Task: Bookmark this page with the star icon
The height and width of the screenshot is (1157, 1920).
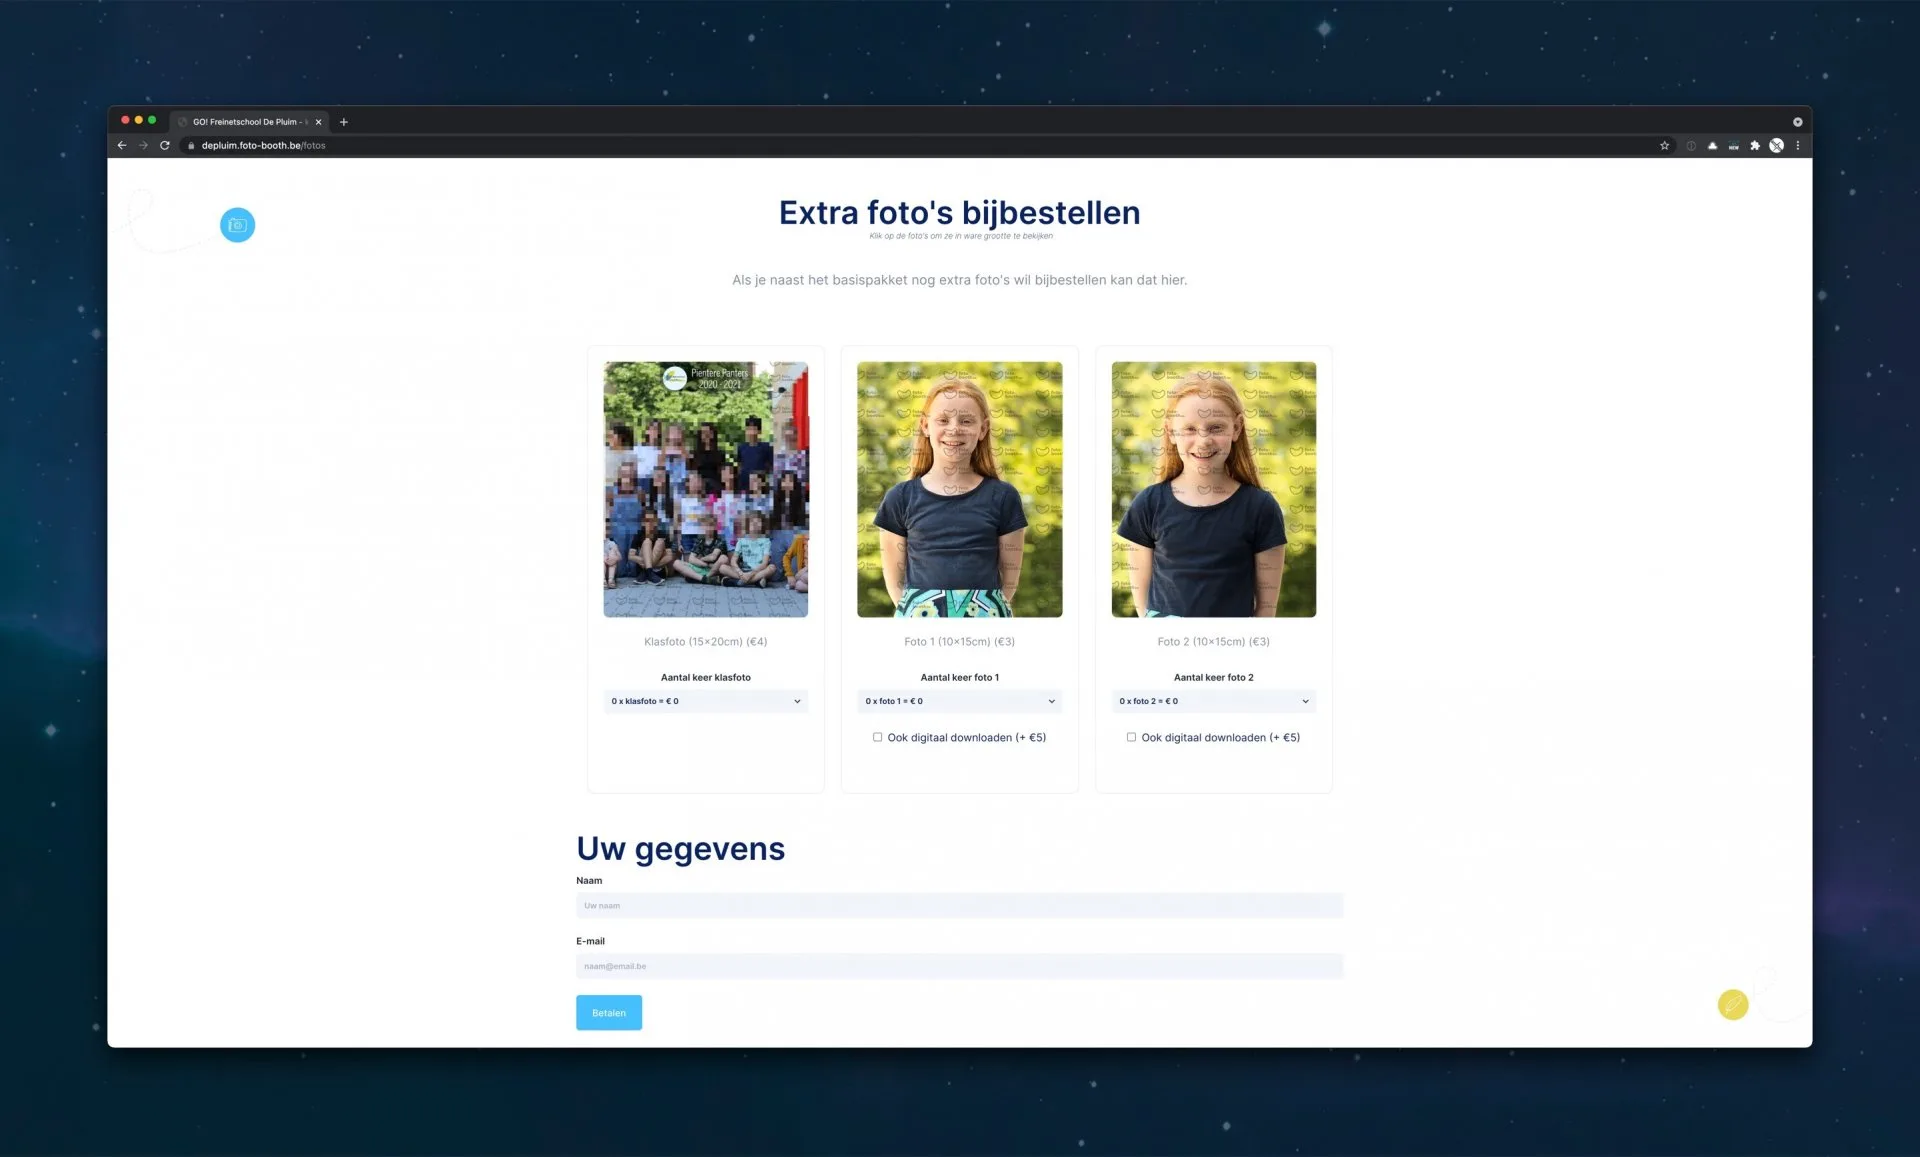Action: point(1664,146)
